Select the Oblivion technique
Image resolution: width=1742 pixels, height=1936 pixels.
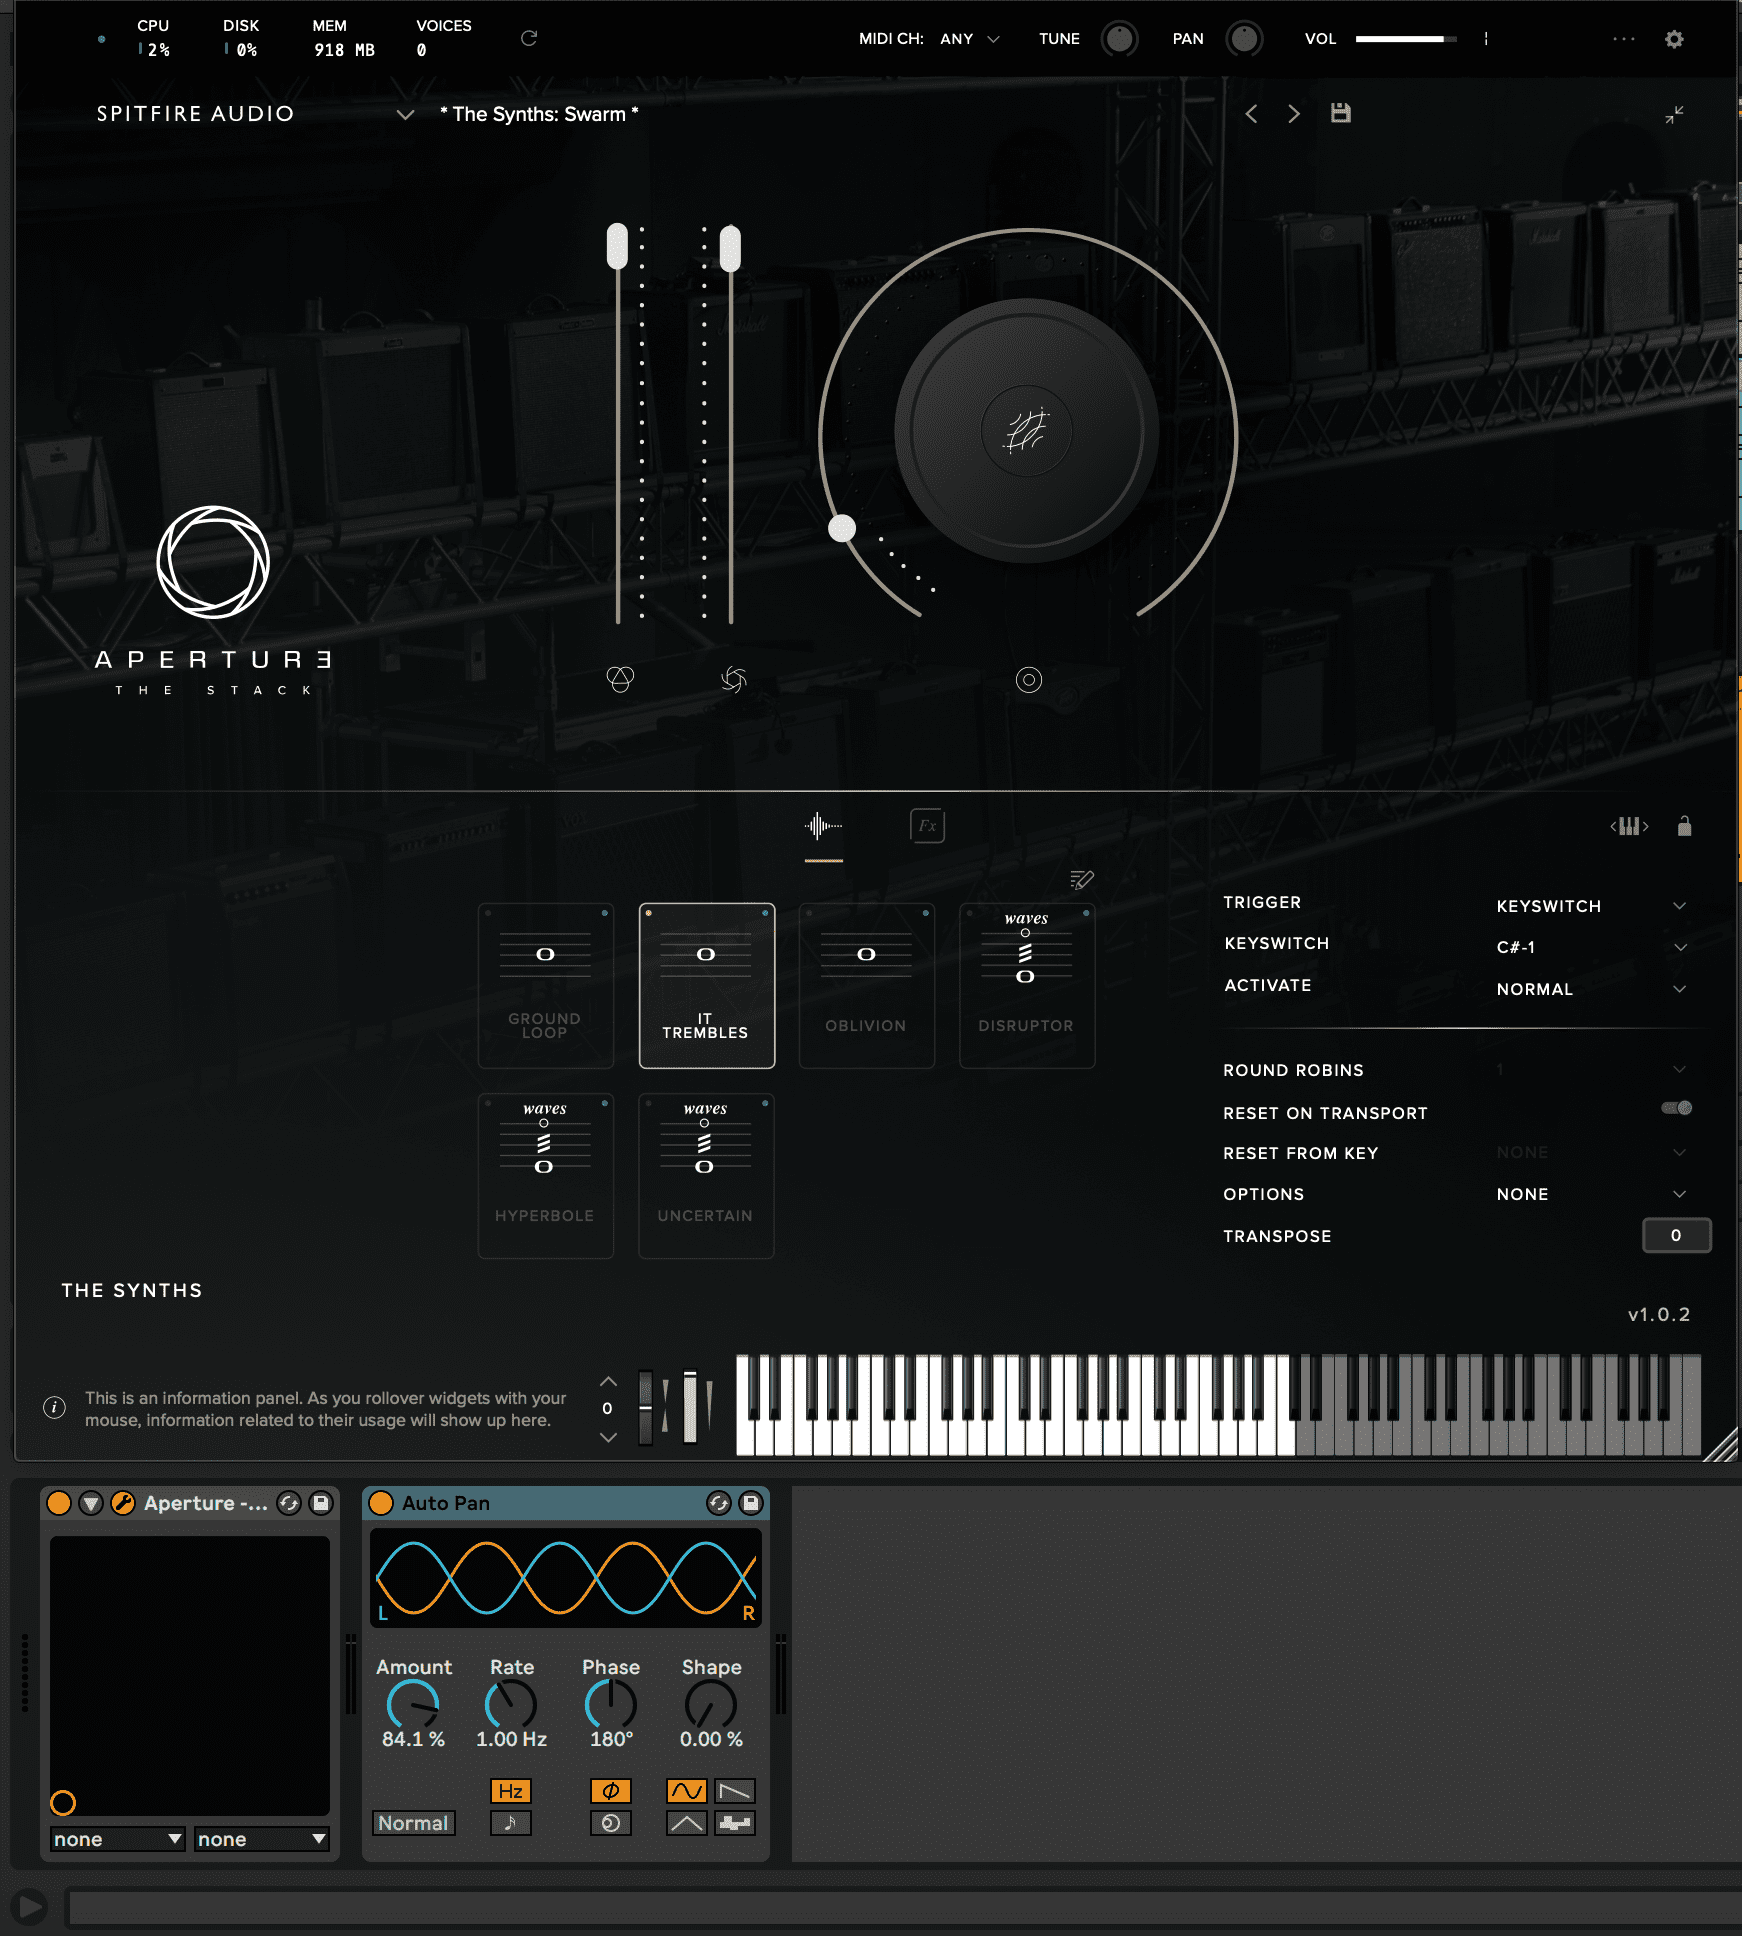click(x=867, y=986)
